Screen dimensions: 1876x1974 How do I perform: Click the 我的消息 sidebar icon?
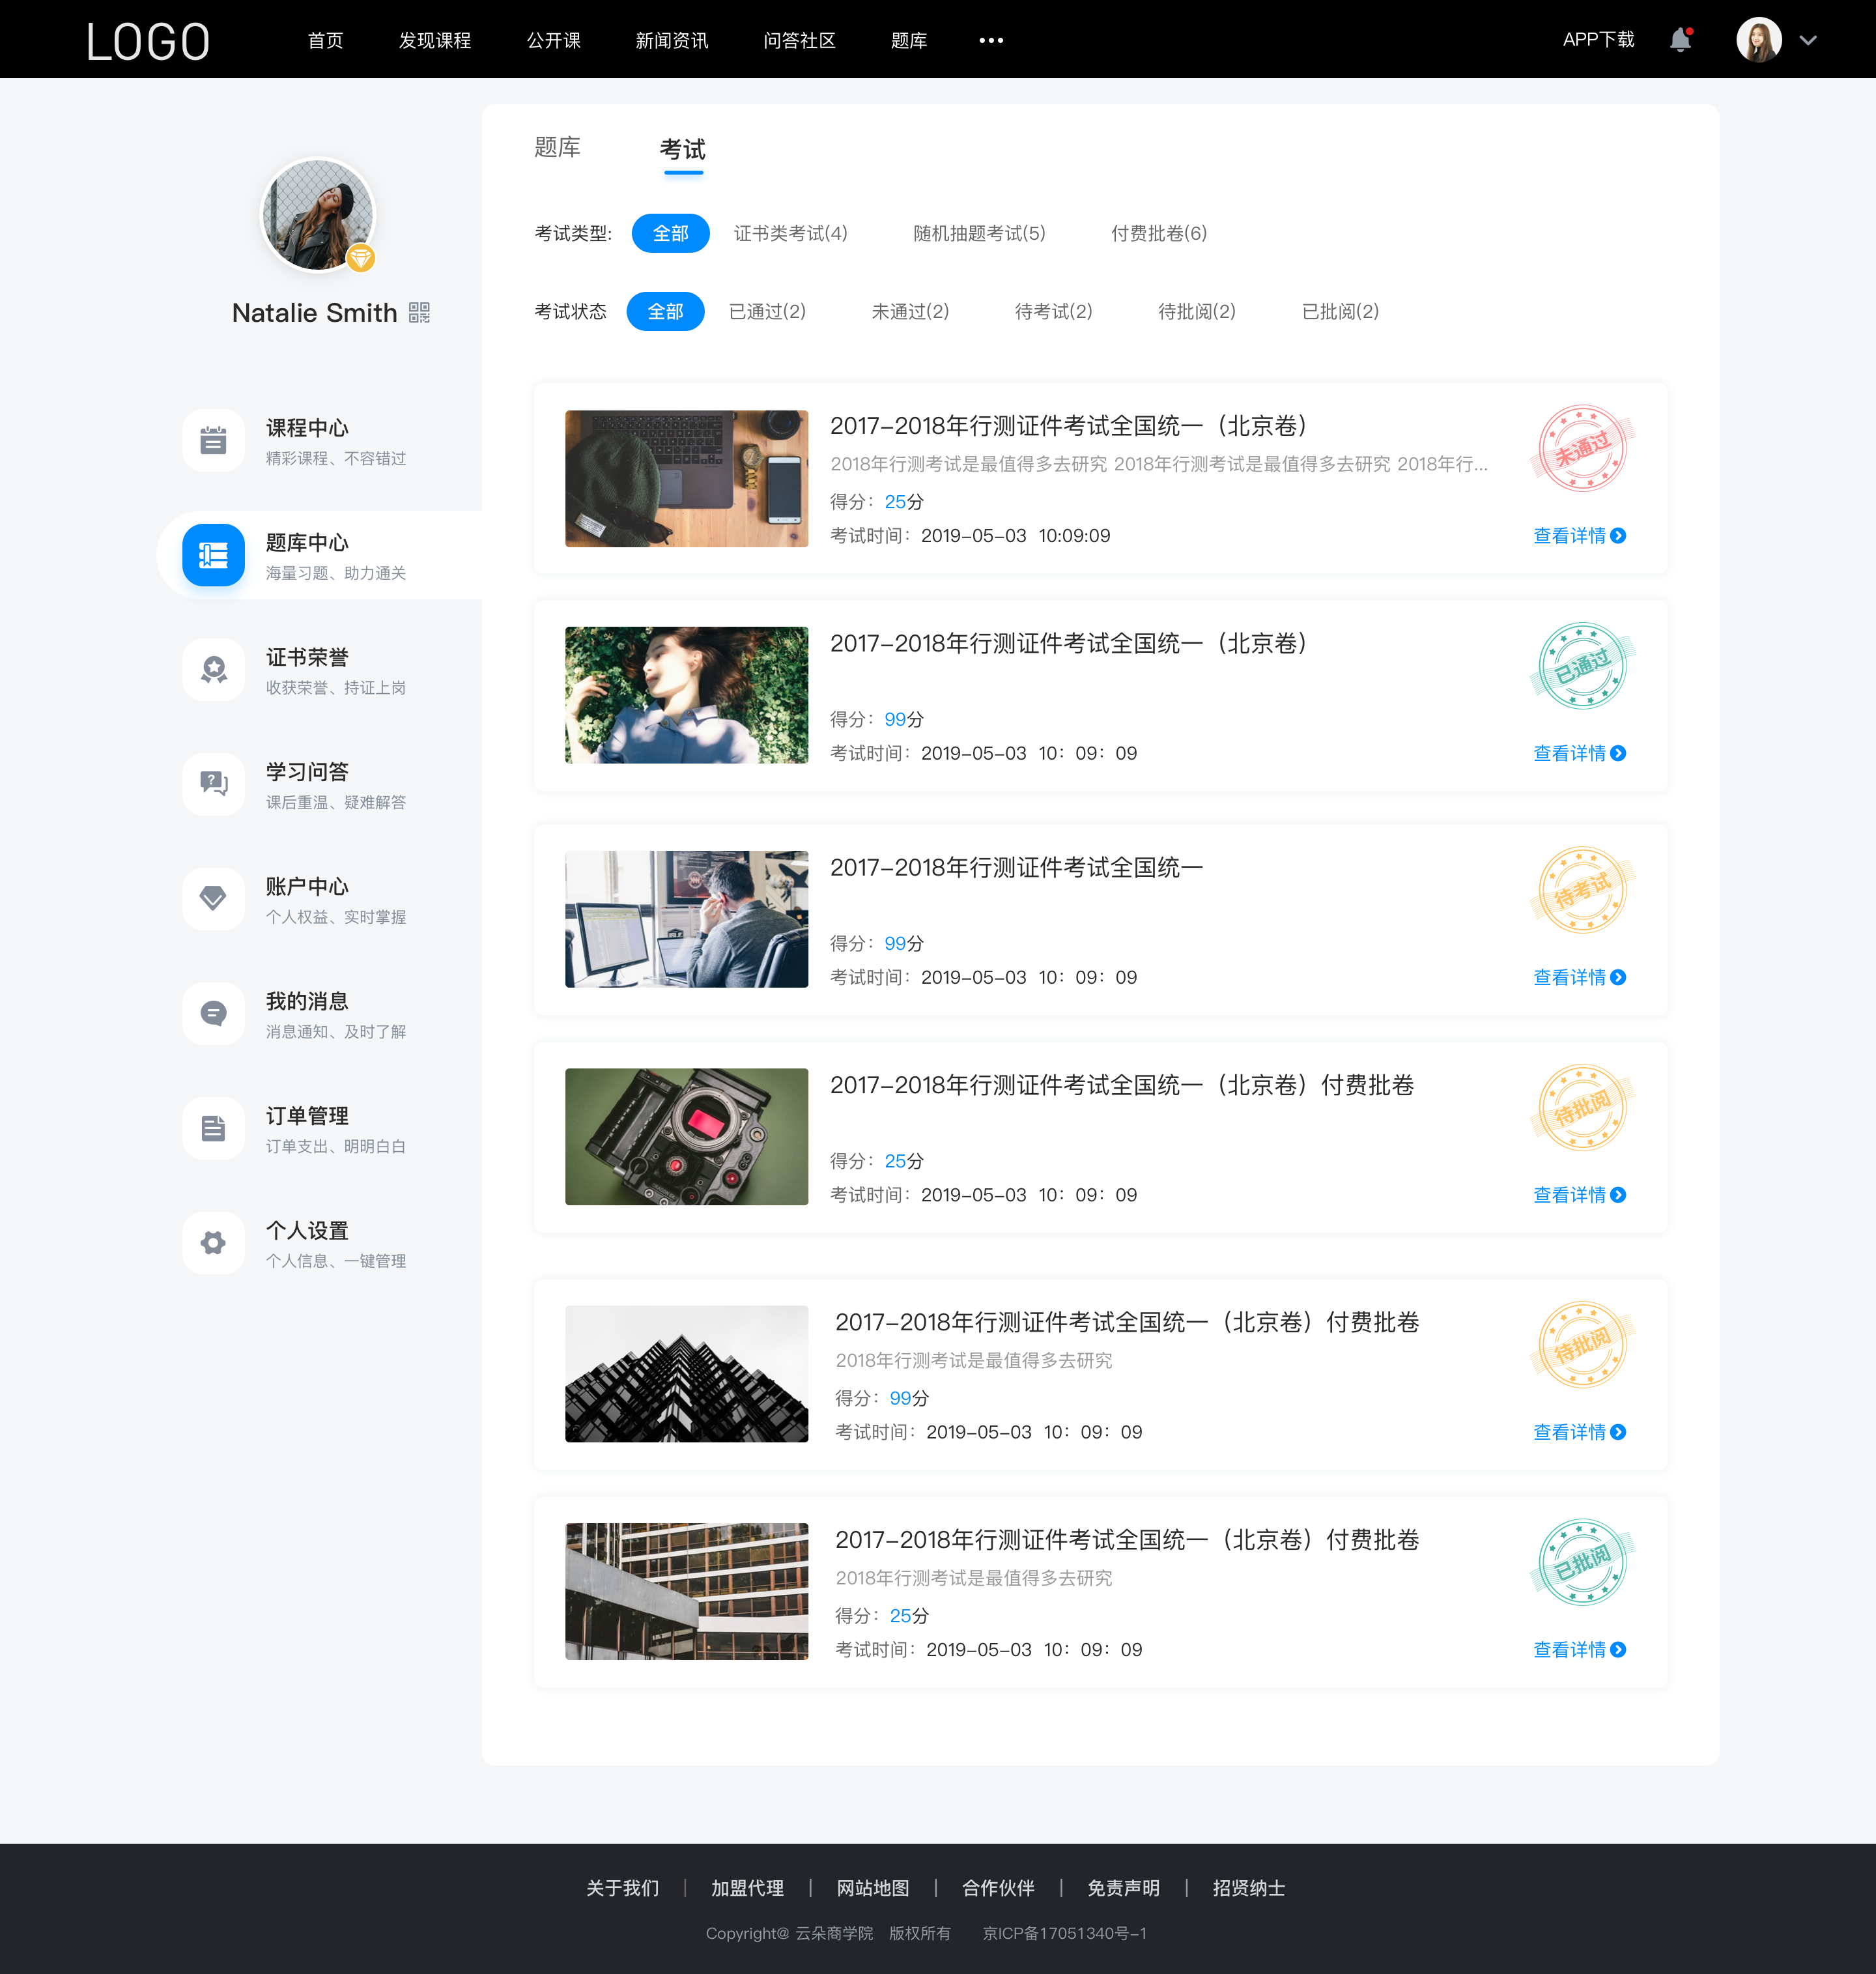click(x=212, y=1014)
